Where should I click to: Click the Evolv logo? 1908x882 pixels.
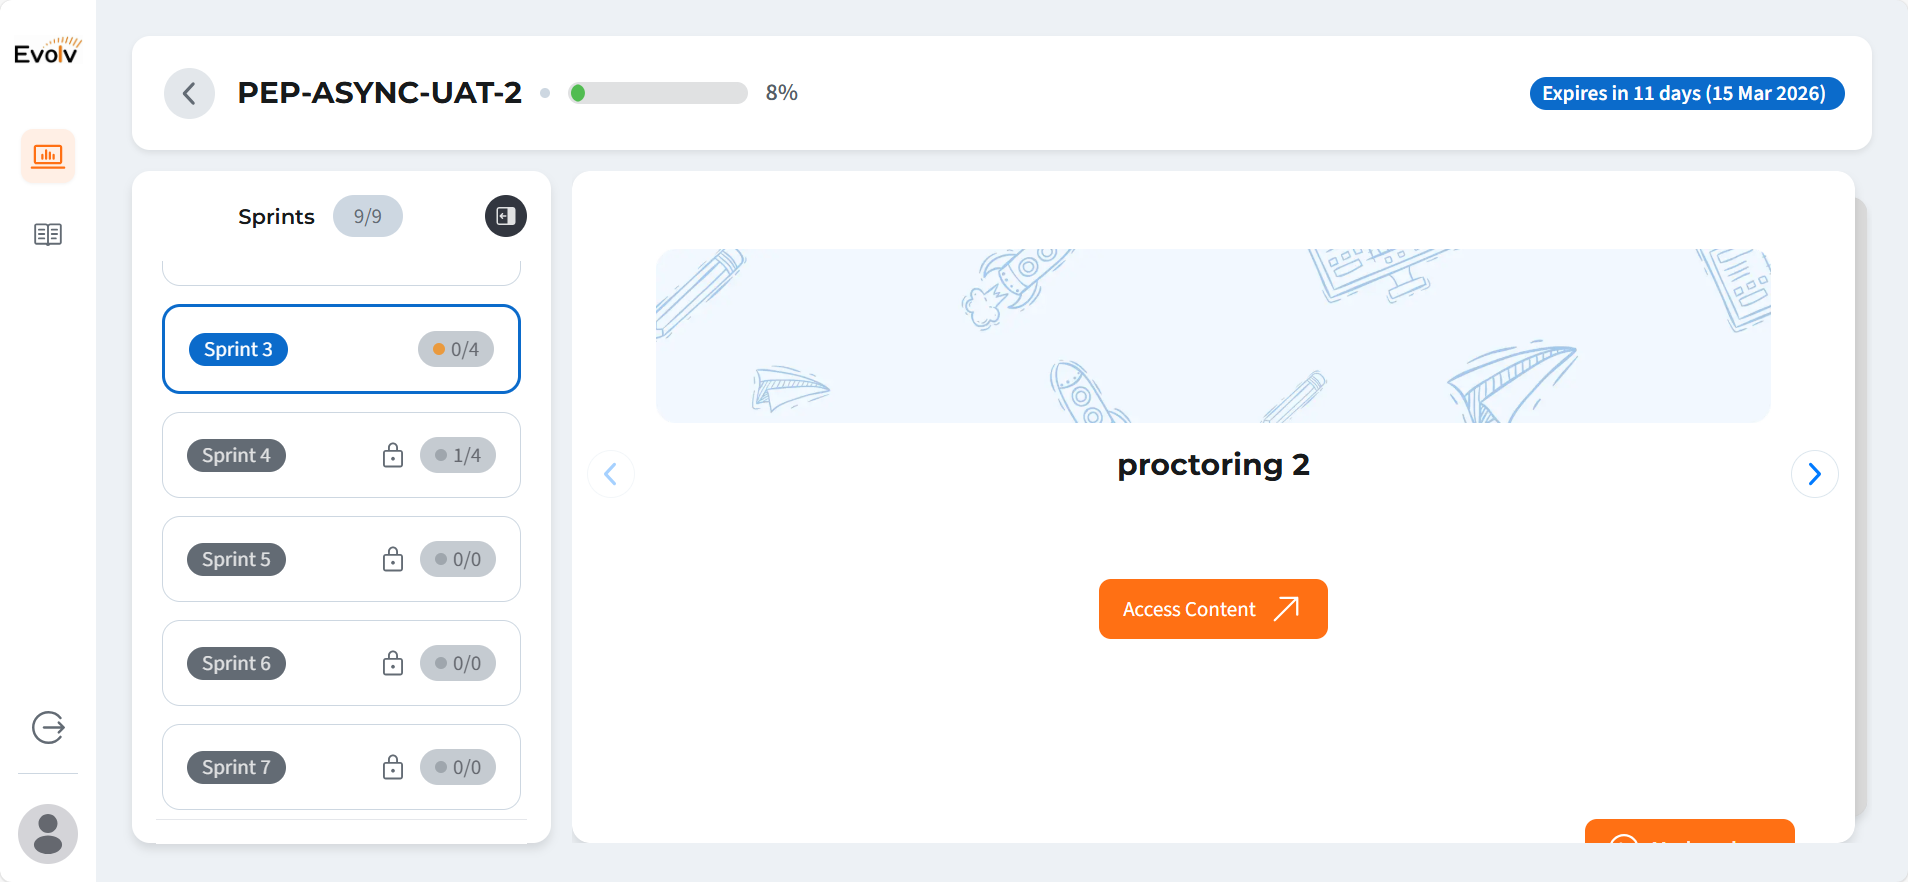pos(47,51)
